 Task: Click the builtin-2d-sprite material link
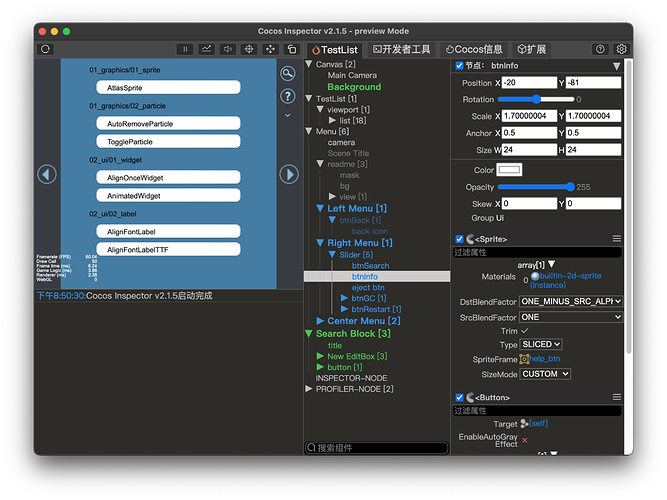point(566,280)
